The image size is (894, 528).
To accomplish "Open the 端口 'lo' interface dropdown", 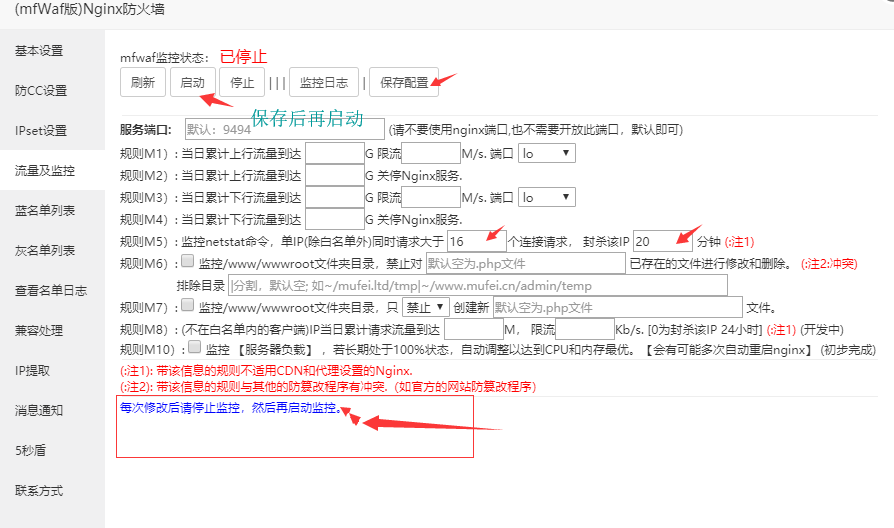I will 546,153.
